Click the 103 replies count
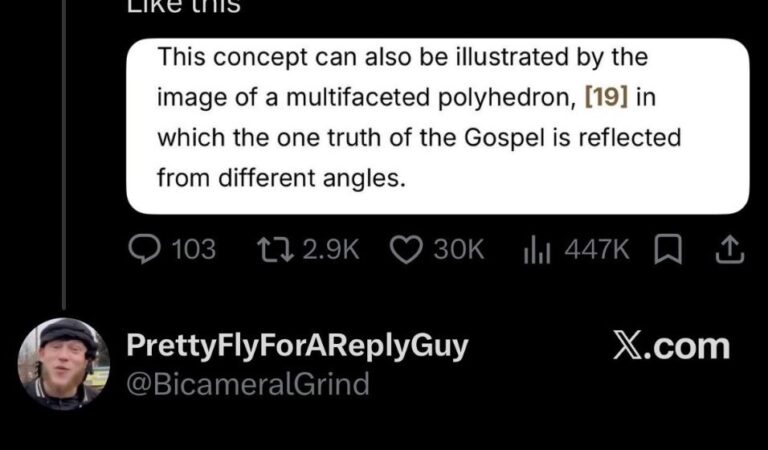 [x=194, y=249]
